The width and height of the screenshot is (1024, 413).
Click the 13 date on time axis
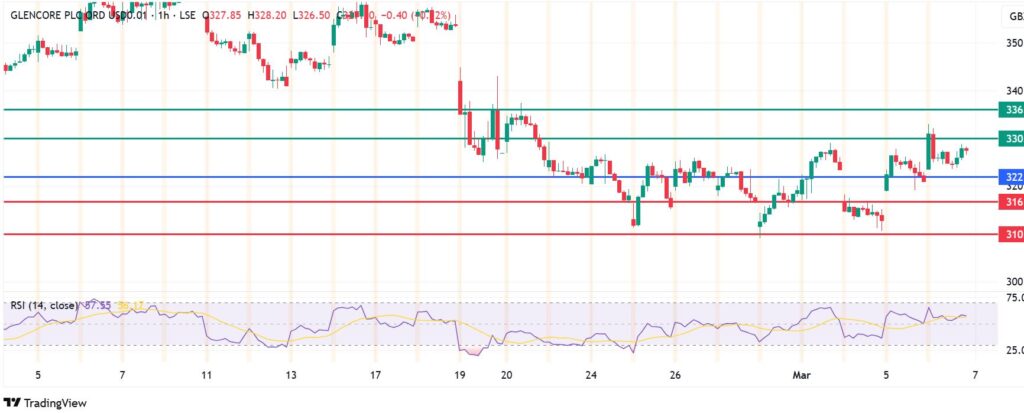(290, 376)
